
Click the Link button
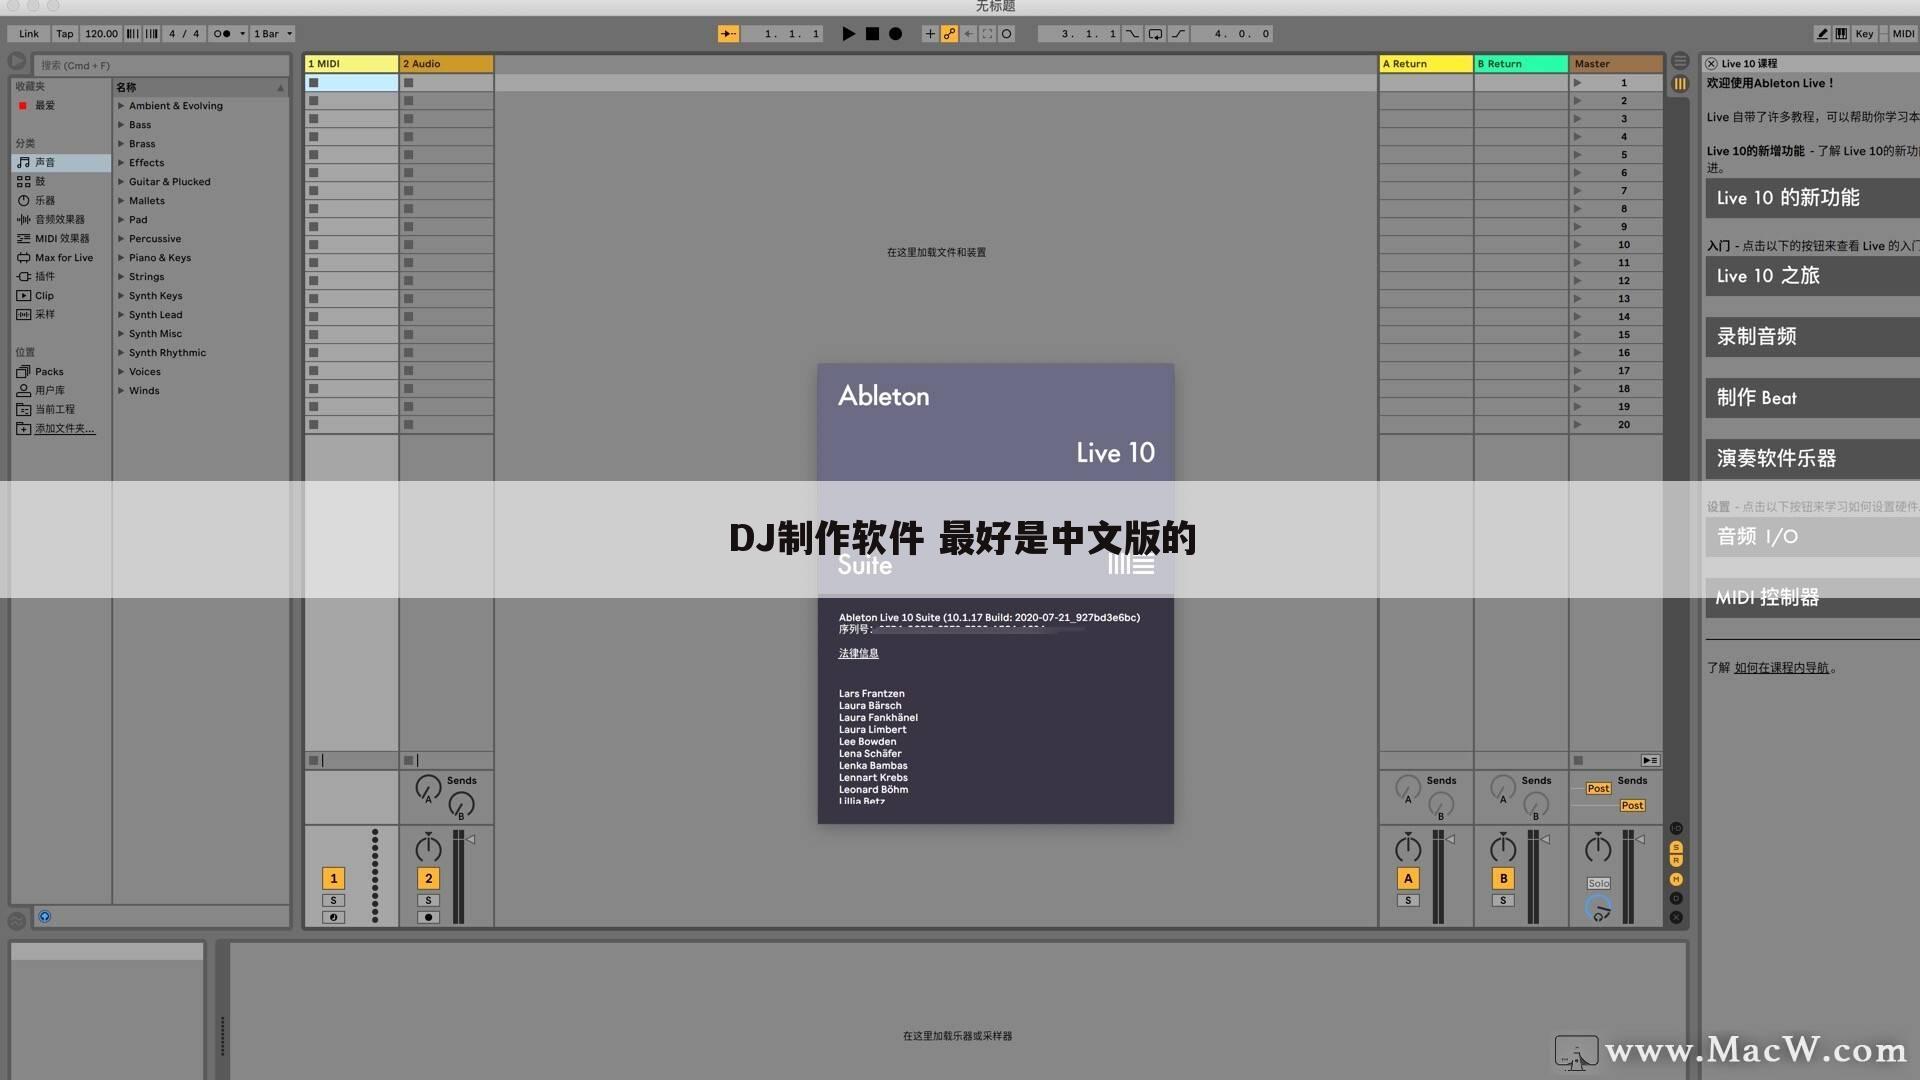(x=29, y=33)
